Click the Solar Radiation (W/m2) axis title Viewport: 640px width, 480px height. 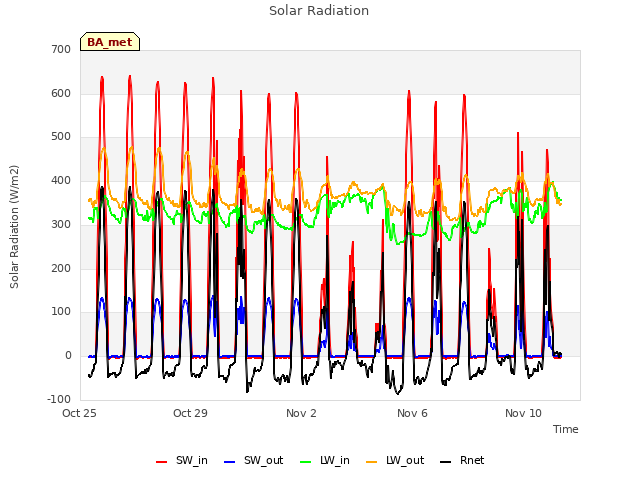coord(14,227)
